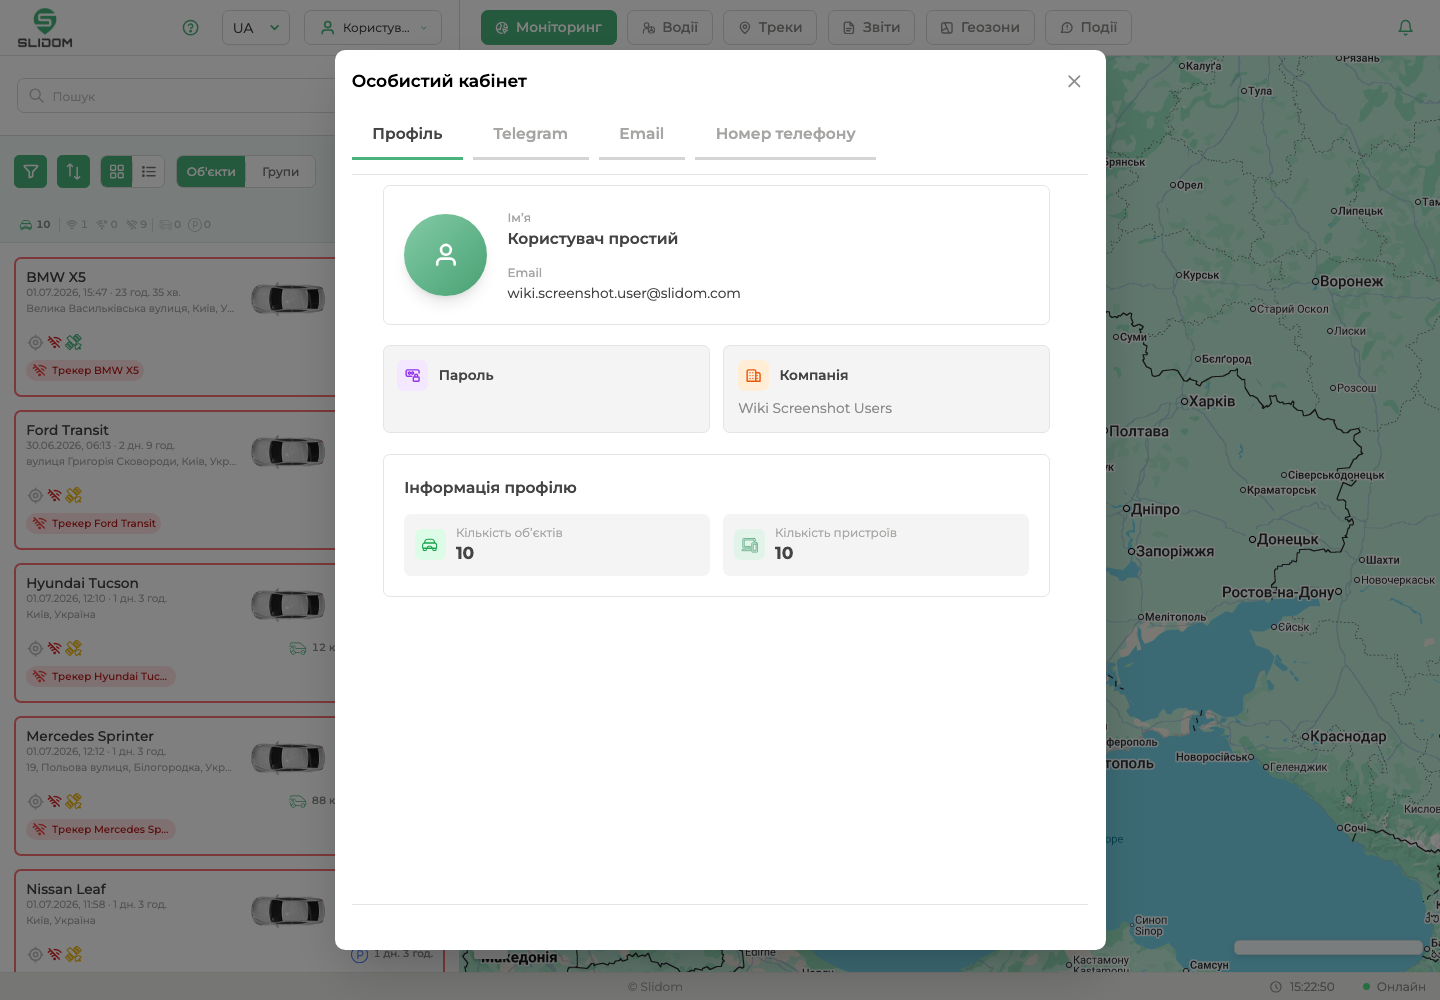Open the Геозони menu item
The height and width of the screenshot is (1000, 1440).
pos(980,28)
